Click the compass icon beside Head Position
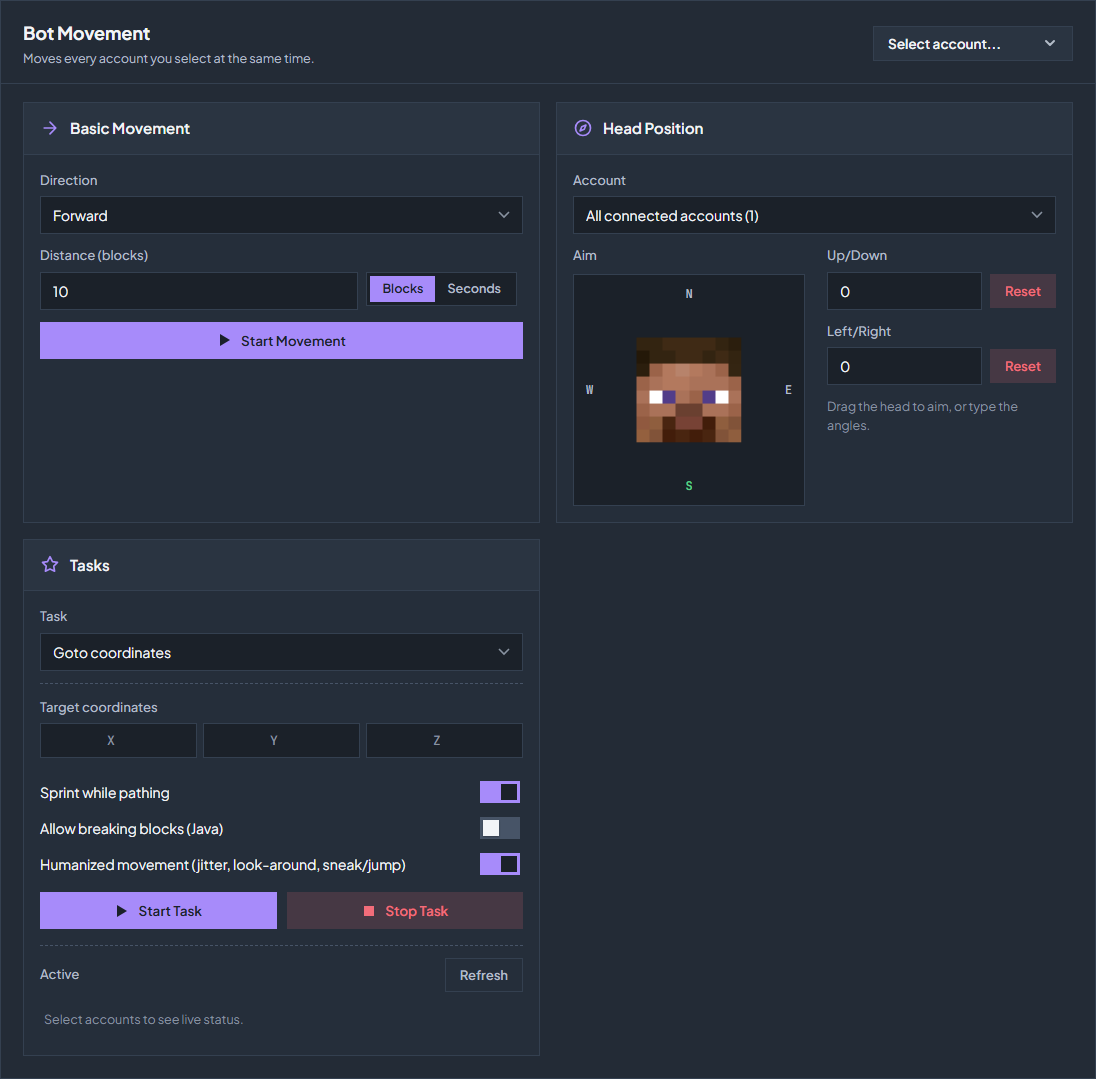This screenshot has width=1096, height=1079. [583, 128]
